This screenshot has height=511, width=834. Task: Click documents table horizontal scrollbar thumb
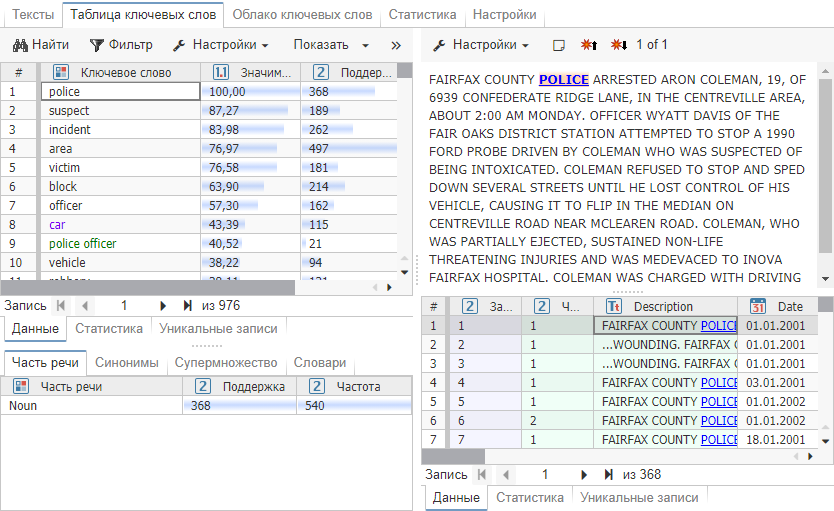coord(453,456)
